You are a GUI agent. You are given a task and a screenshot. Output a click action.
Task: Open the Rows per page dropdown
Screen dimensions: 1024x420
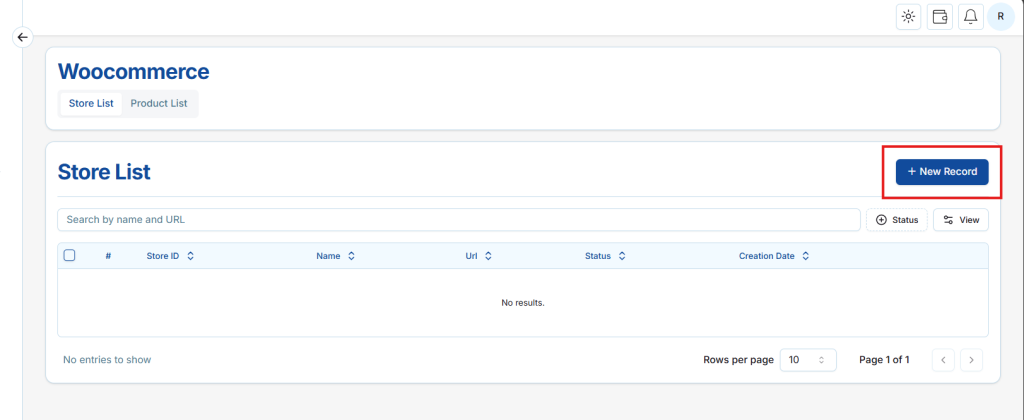(x=807, y=359)
